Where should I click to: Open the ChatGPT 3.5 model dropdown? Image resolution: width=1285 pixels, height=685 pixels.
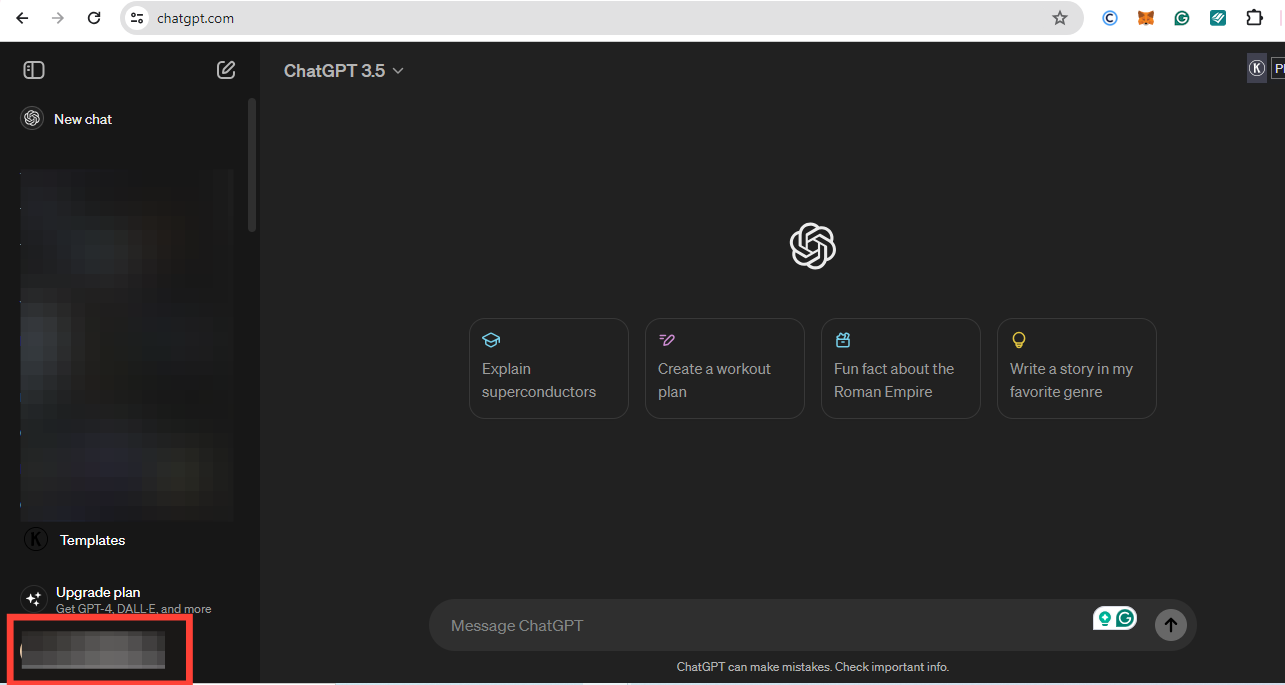tap(343, 71)
